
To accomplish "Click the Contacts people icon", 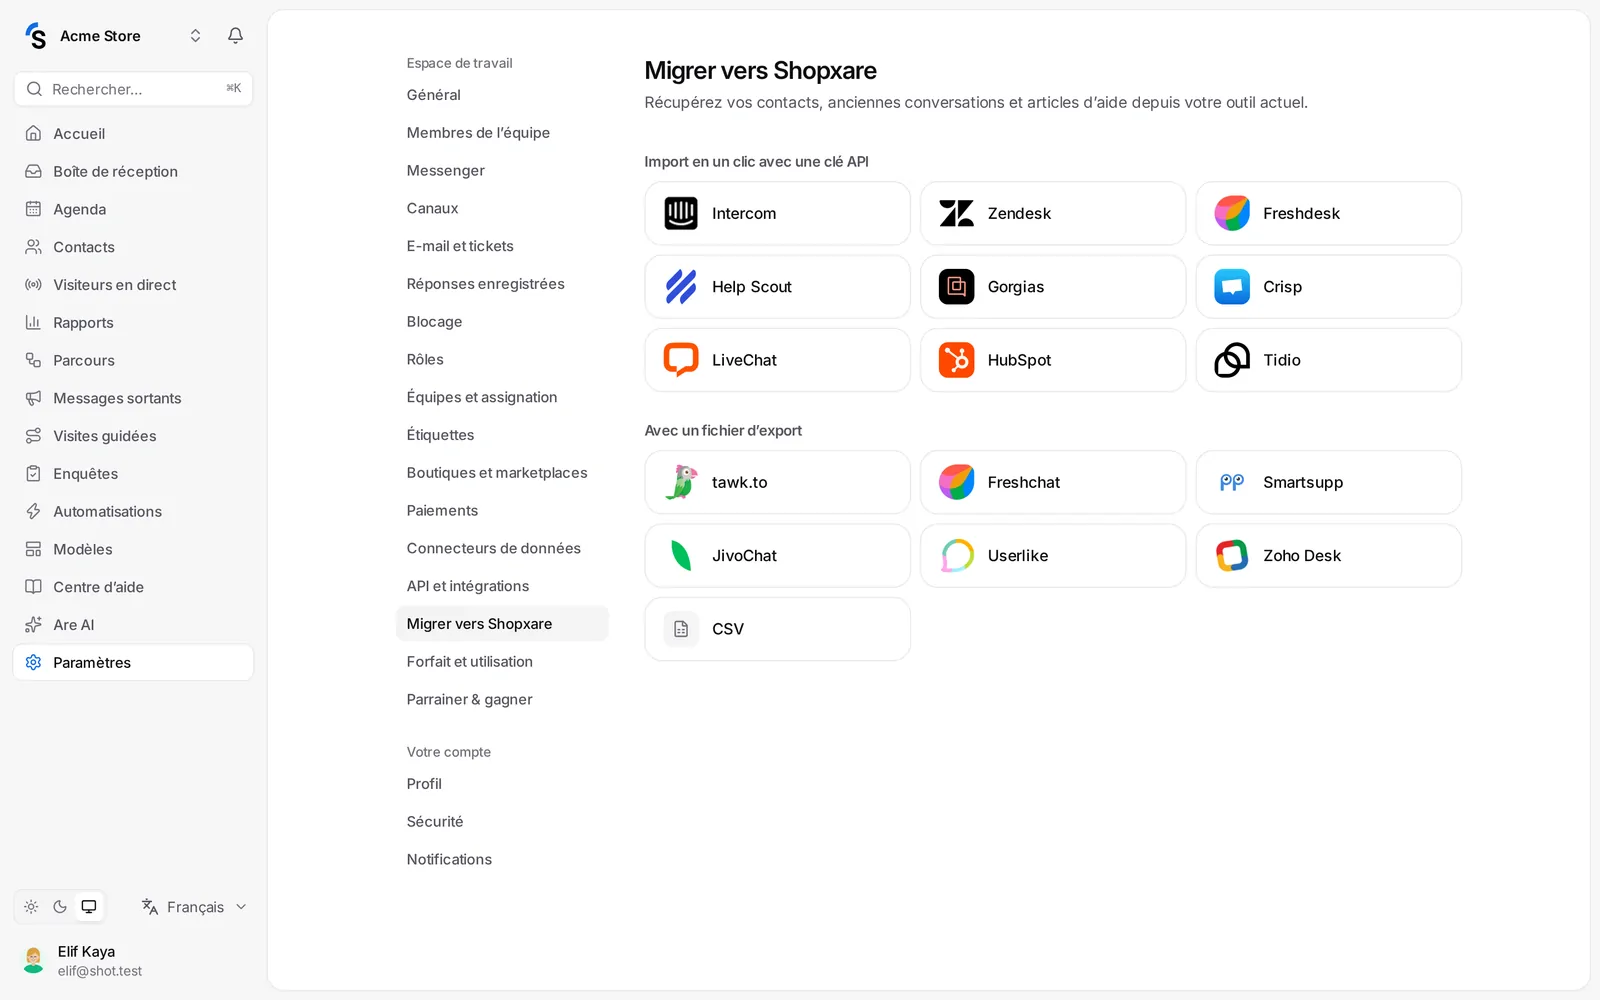I will [33, 247].
